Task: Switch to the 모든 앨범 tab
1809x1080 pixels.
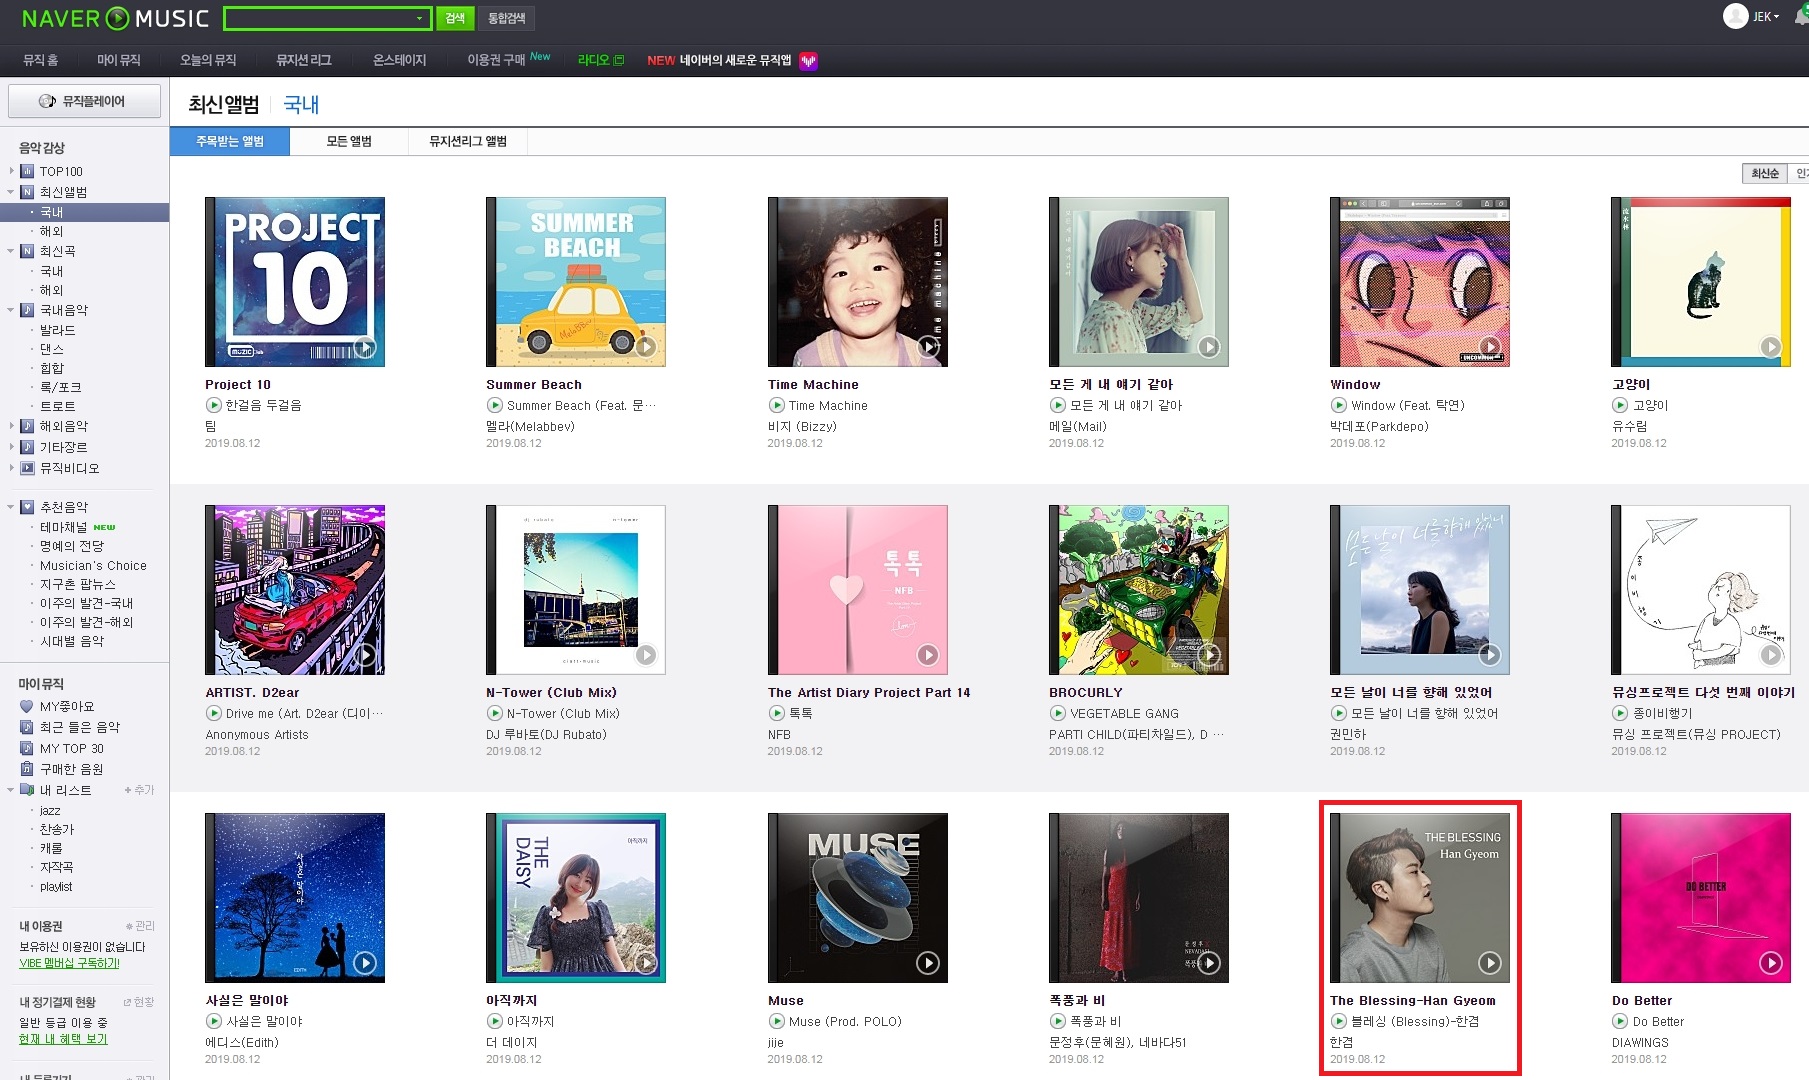Action: click(349, 141)
